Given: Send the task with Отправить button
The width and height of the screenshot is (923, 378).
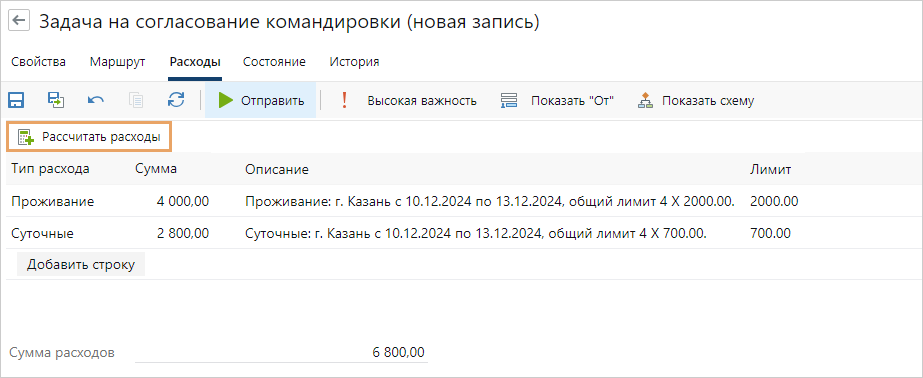Looking at the screenshot, I should [x=260, y=100].
